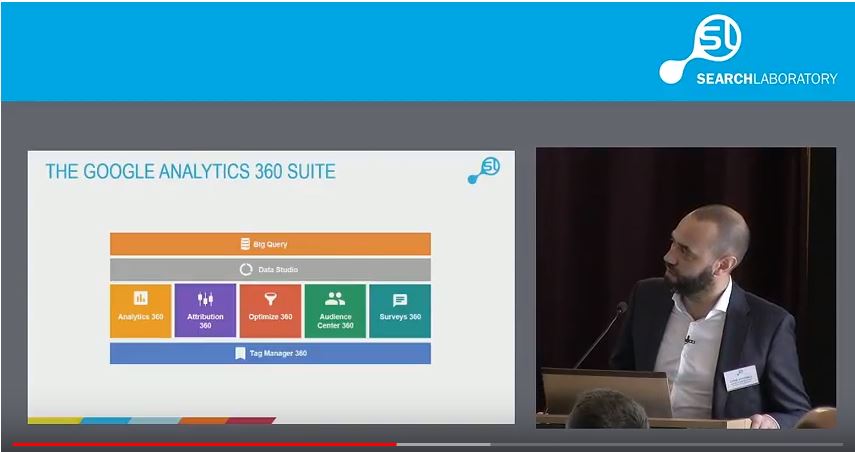
Task: Click the speaker video frame
Action: [686, 288]
